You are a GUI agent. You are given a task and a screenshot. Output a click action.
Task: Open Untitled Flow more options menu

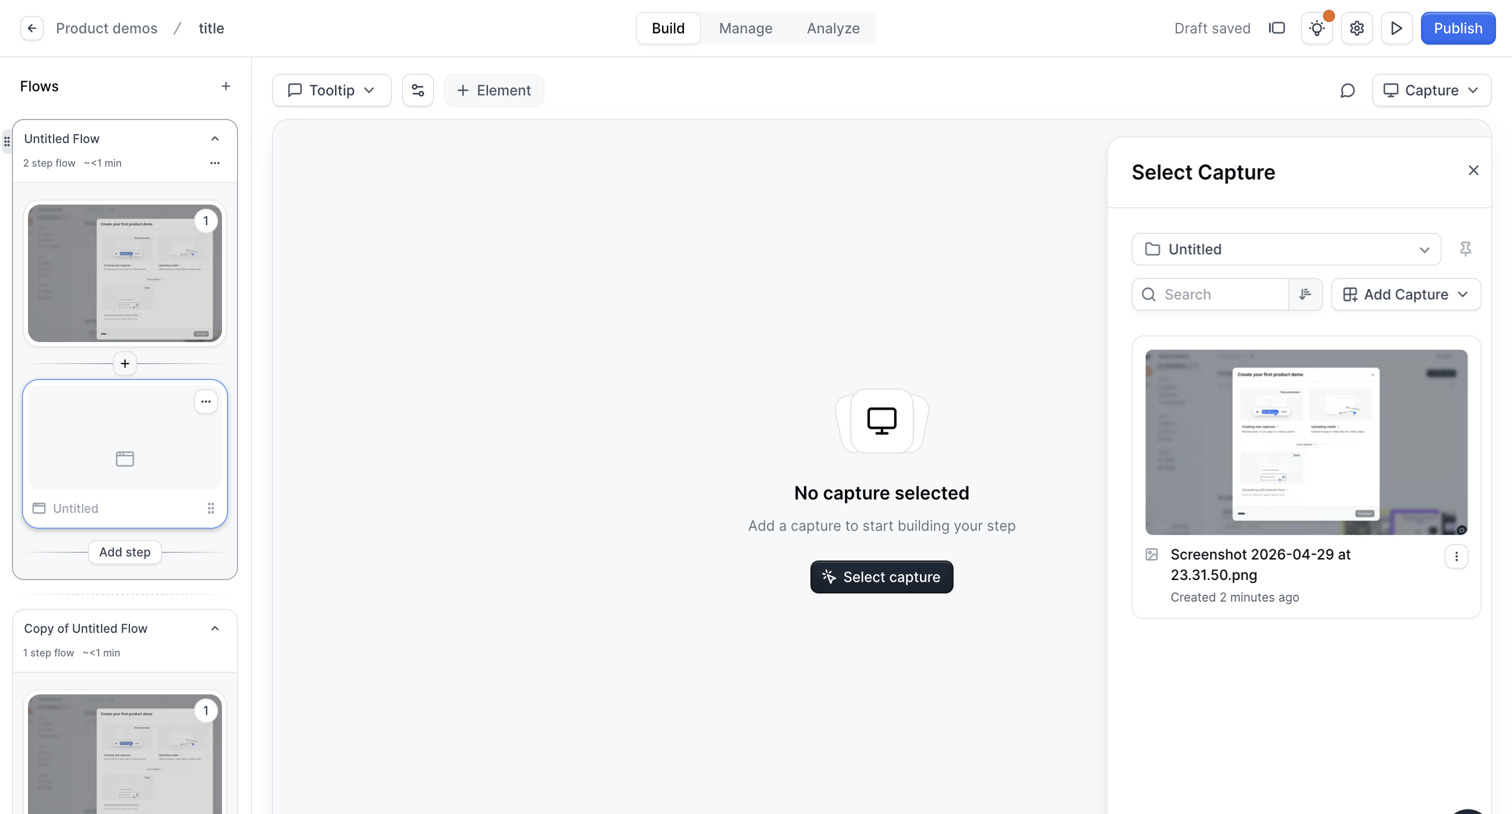[x=215, y=163]
